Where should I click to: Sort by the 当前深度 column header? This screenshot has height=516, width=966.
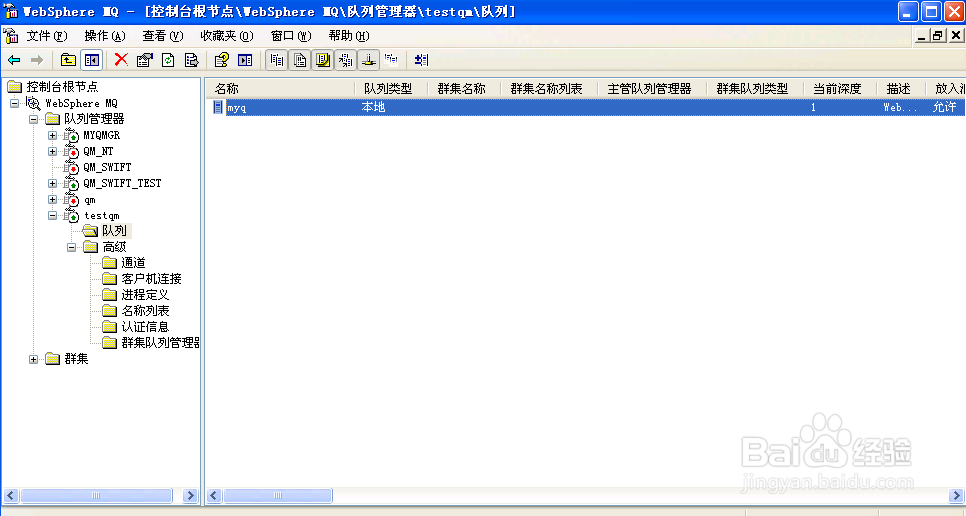(840, 89)
